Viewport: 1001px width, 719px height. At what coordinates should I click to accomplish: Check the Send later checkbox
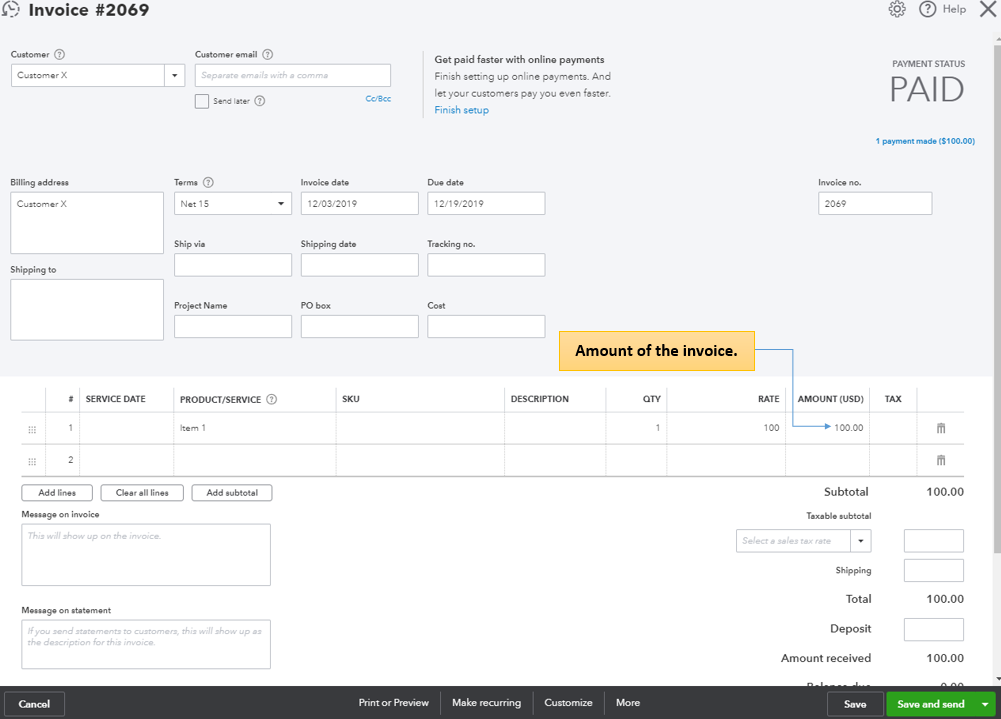(201, 100)
